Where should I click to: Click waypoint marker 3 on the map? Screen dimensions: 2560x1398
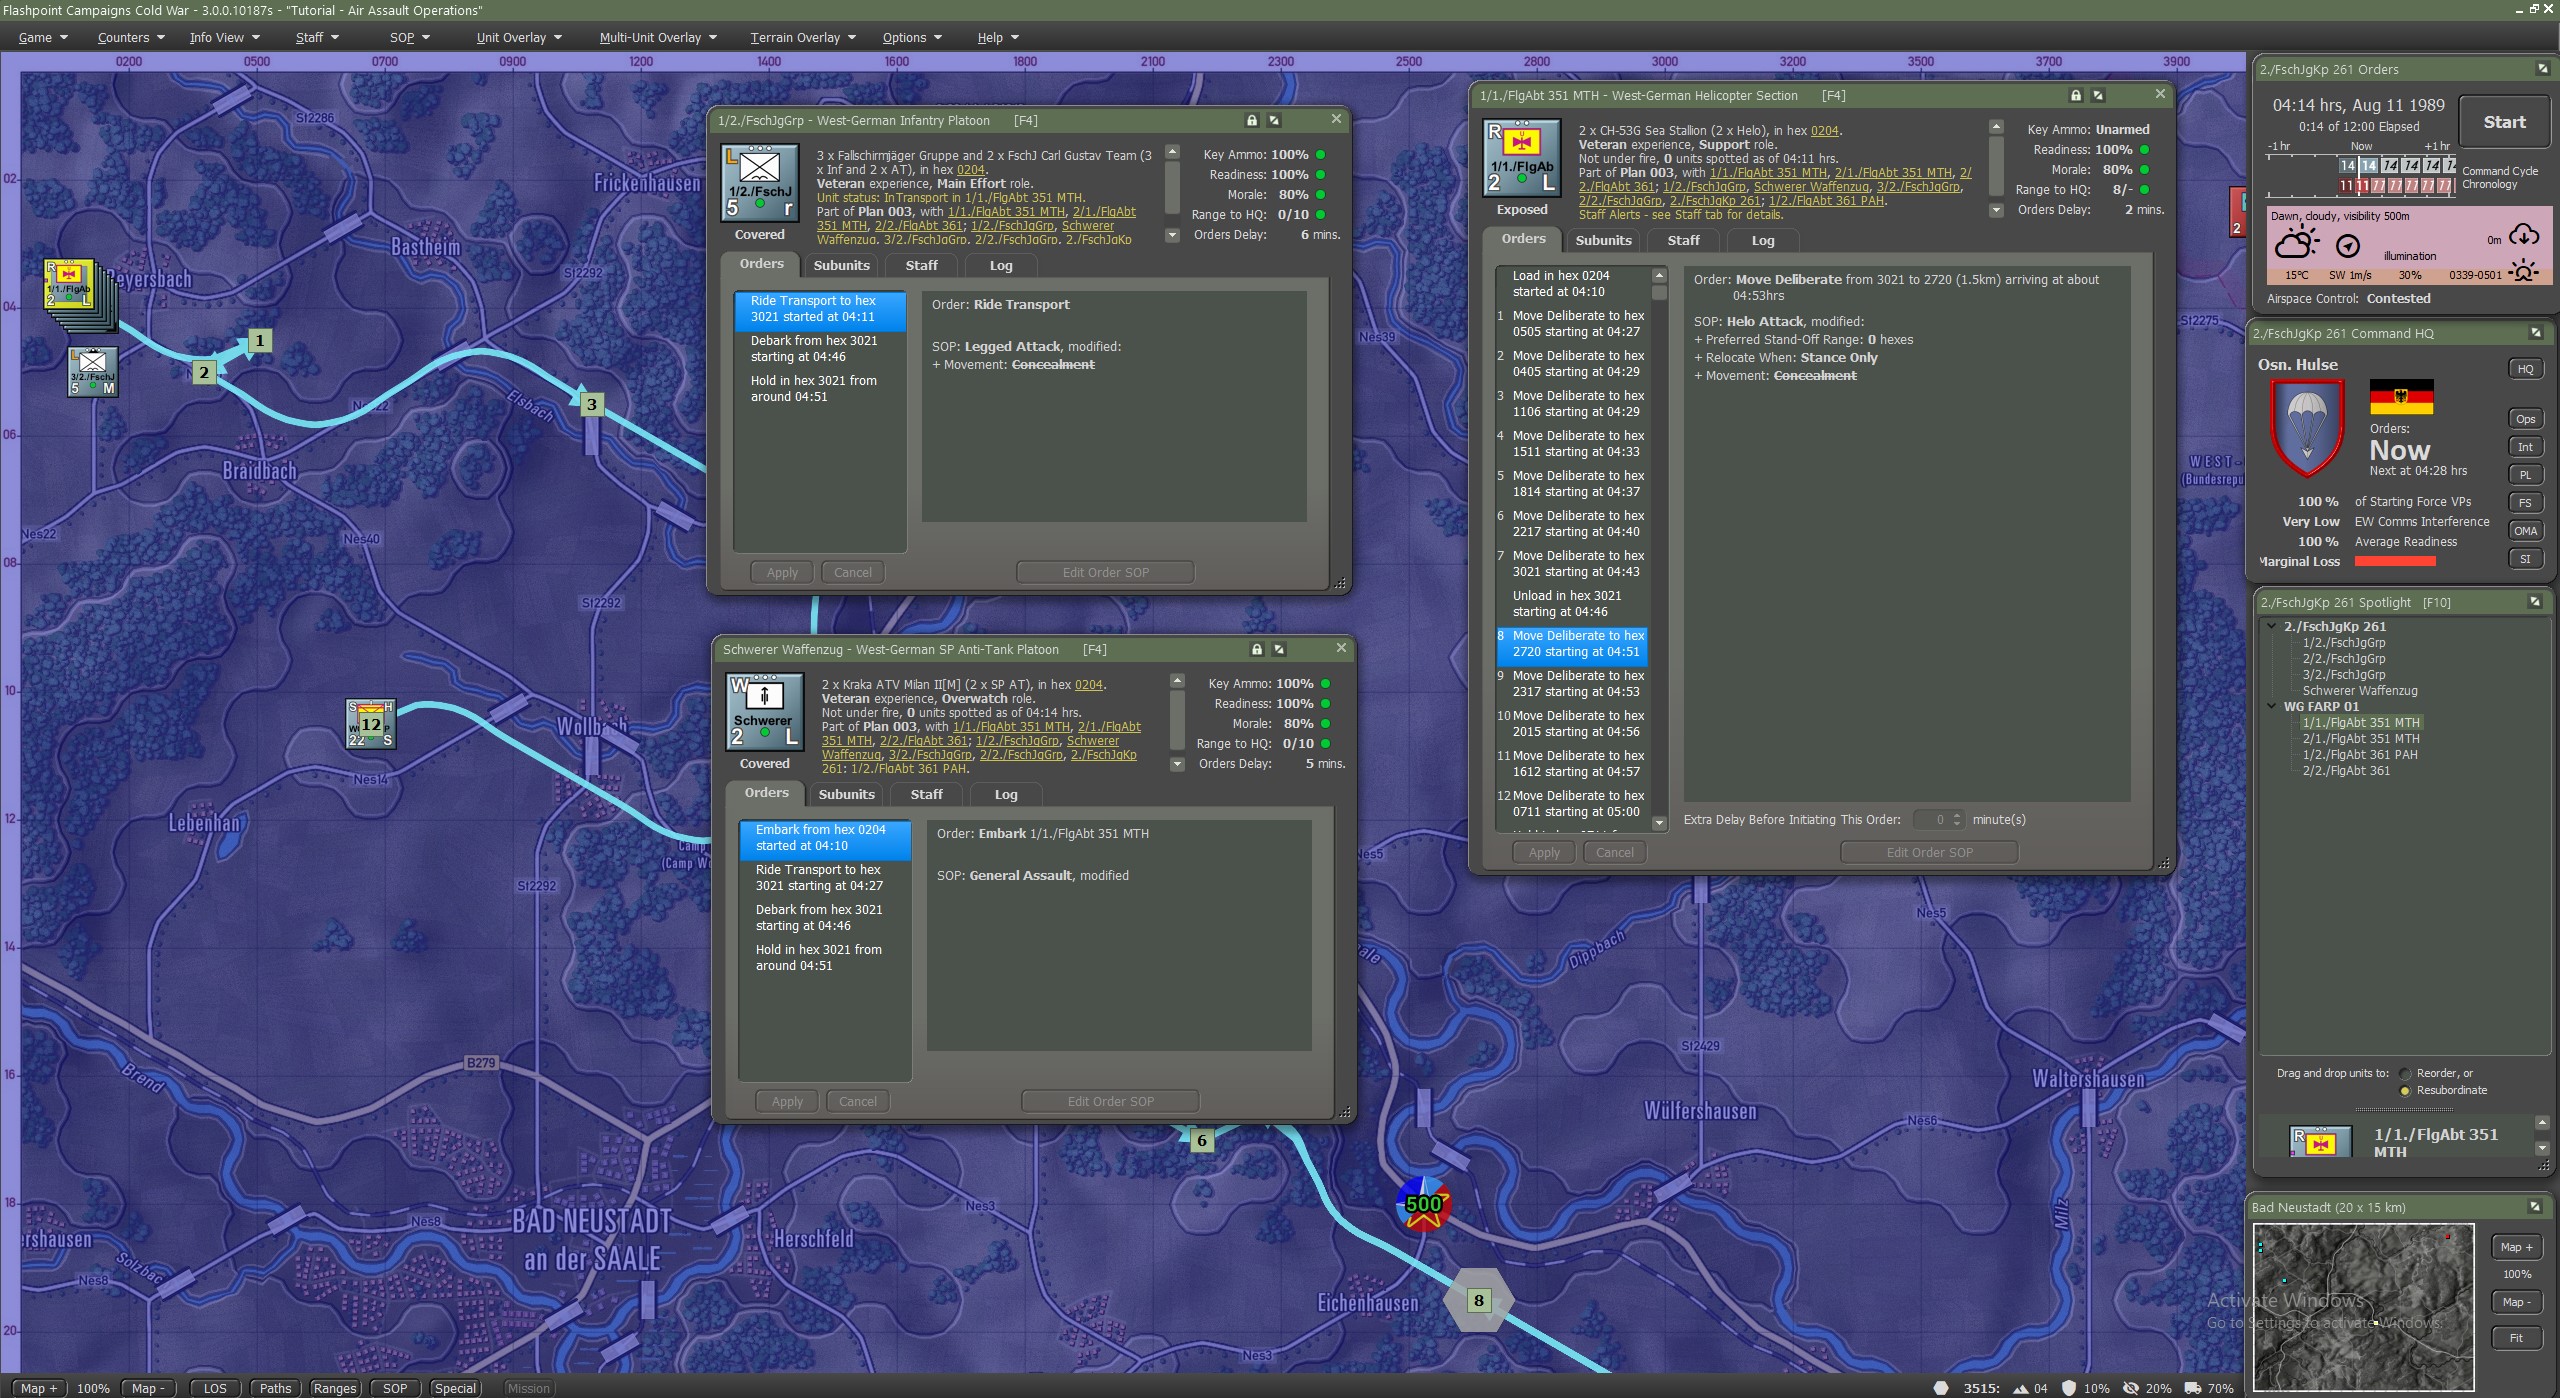pyautogui.click(x=591, y=404)
